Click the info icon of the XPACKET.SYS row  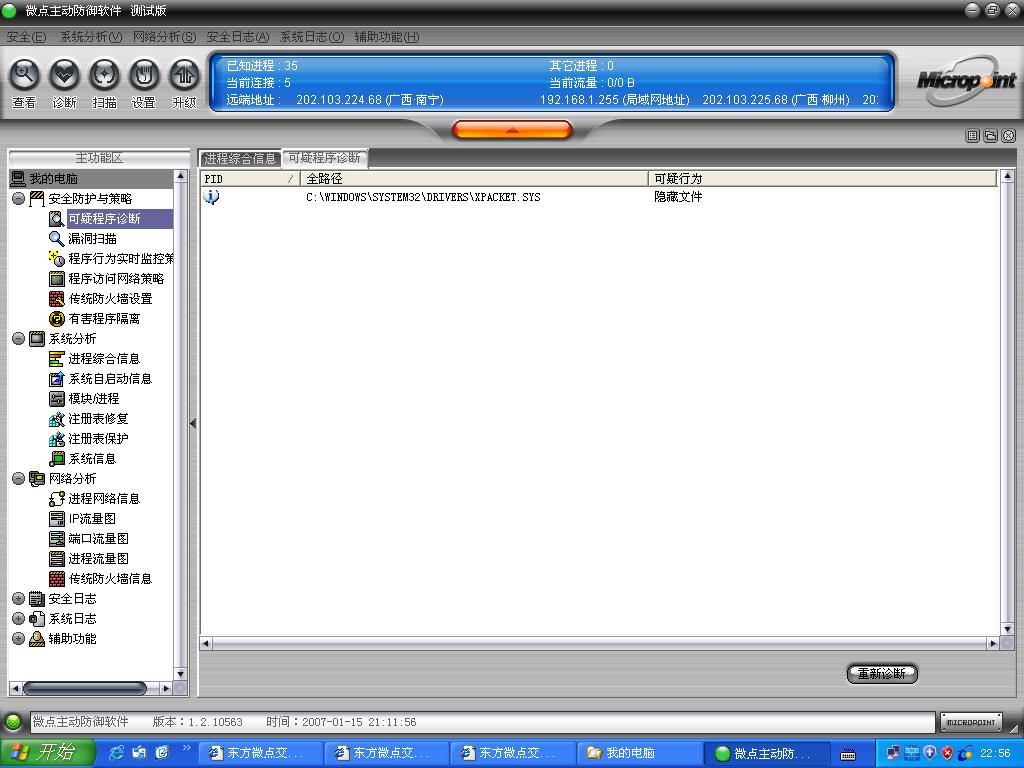211,197
